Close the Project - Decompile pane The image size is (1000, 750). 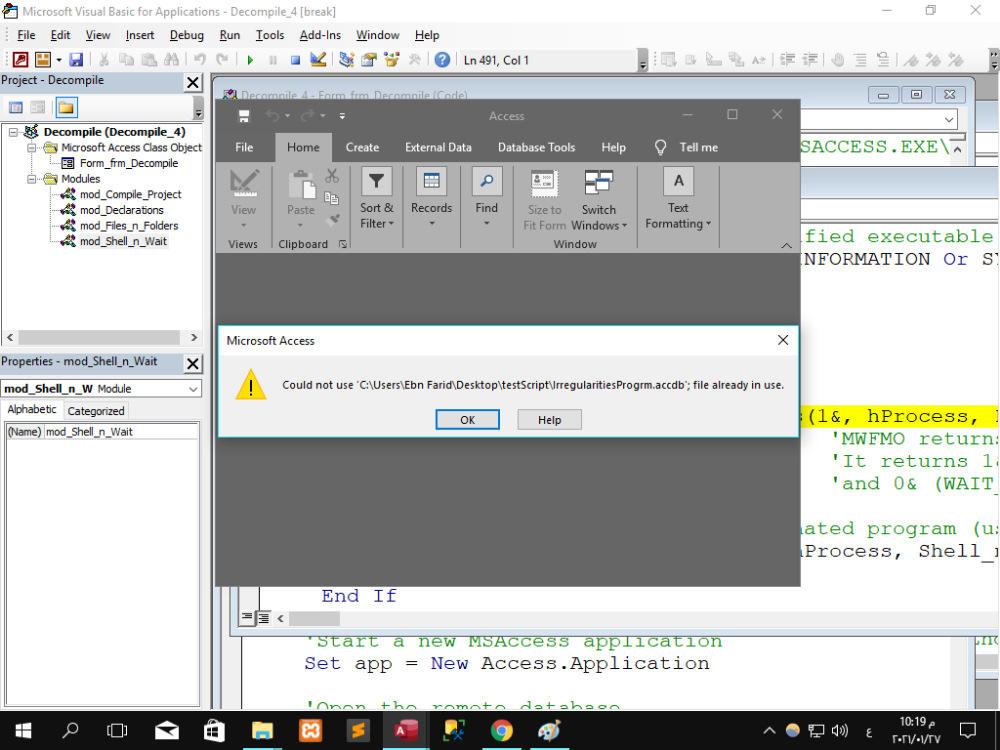click(193, 82)
